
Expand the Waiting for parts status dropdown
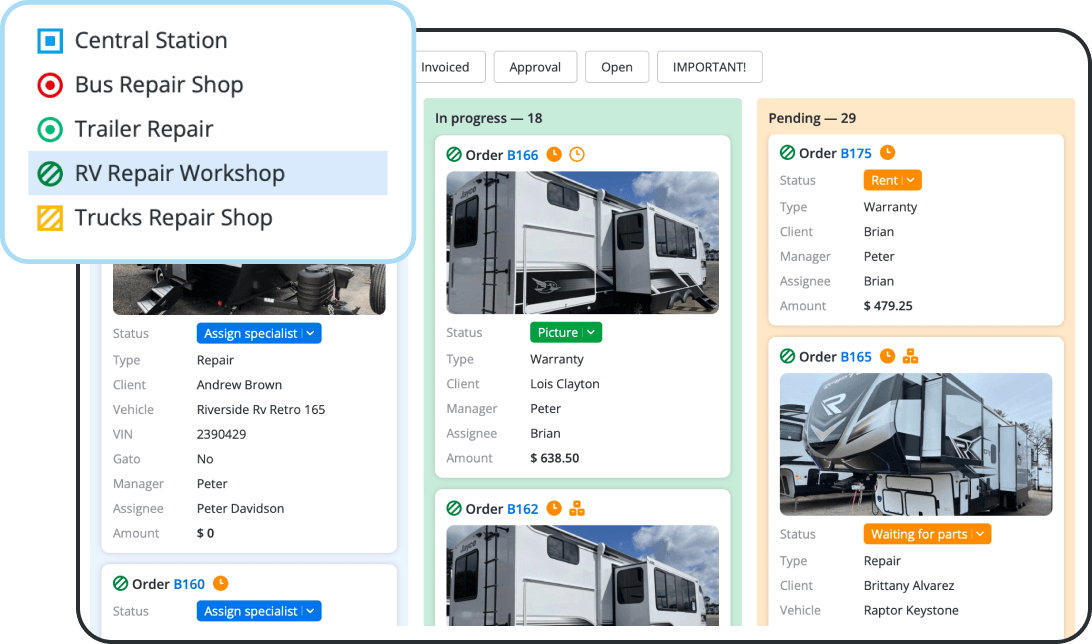click(x=927, y=533)
